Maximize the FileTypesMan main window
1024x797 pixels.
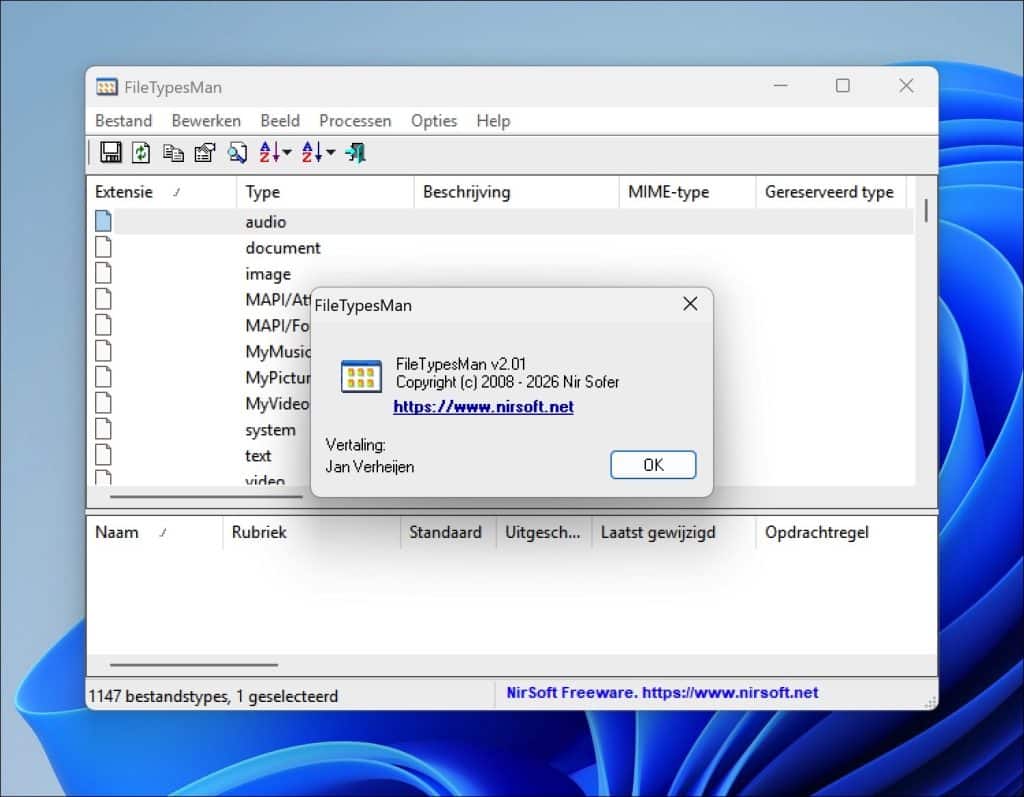click(x=842, y=86)
